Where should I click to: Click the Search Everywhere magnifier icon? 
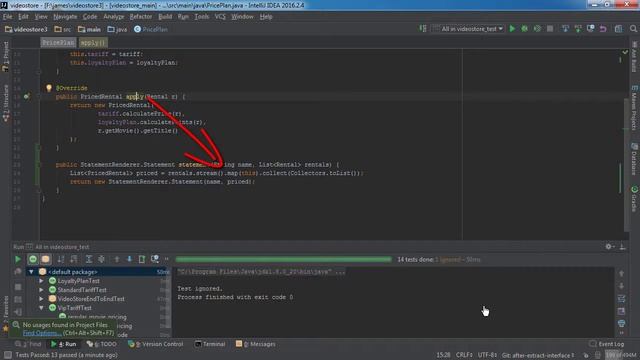pyautogui.click(x=633, y=29)
